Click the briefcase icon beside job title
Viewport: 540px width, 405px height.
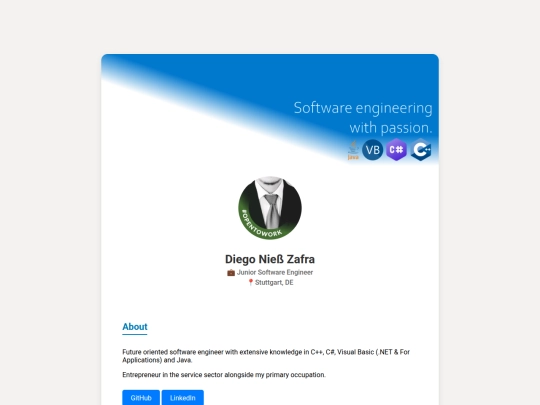coord(231,273)
